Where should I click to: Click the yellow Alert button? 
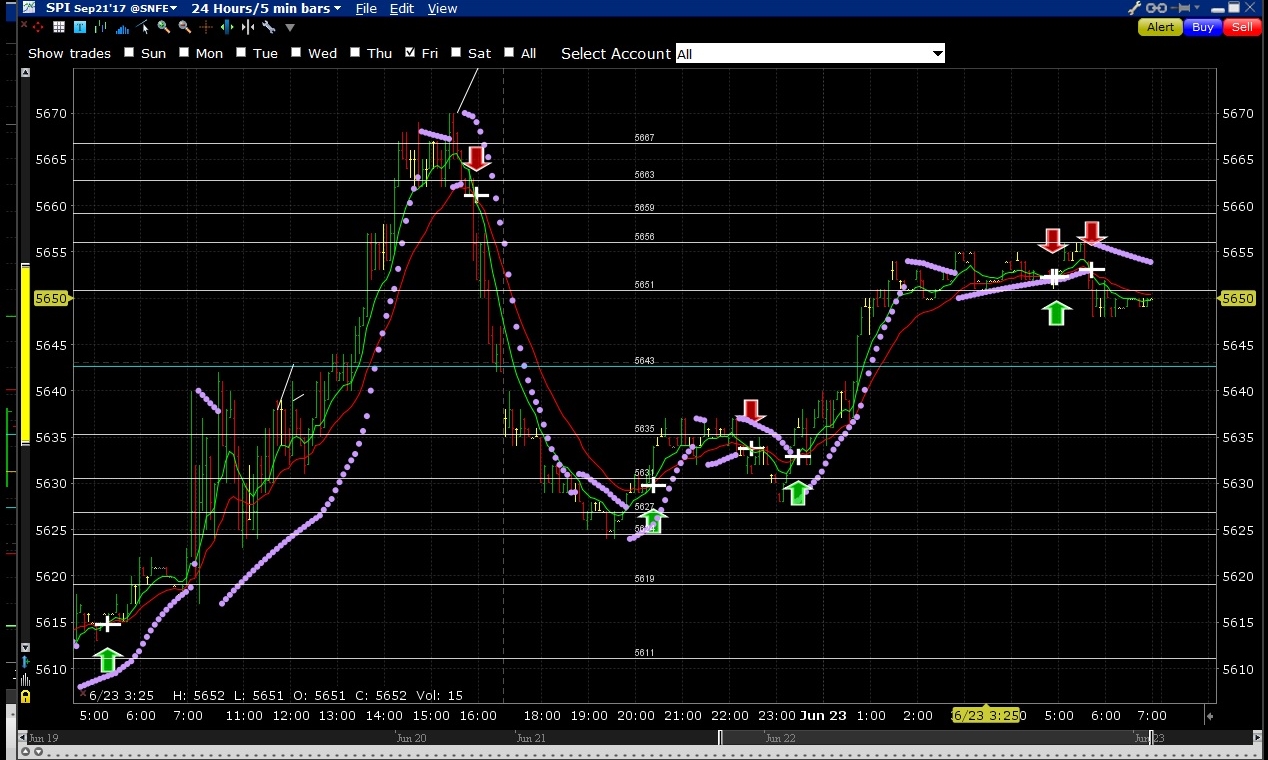click(1161, 27)
